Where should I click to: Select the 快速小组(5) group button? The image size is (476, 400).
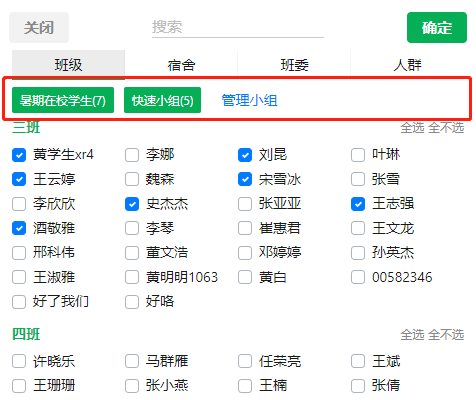point(162,100)
